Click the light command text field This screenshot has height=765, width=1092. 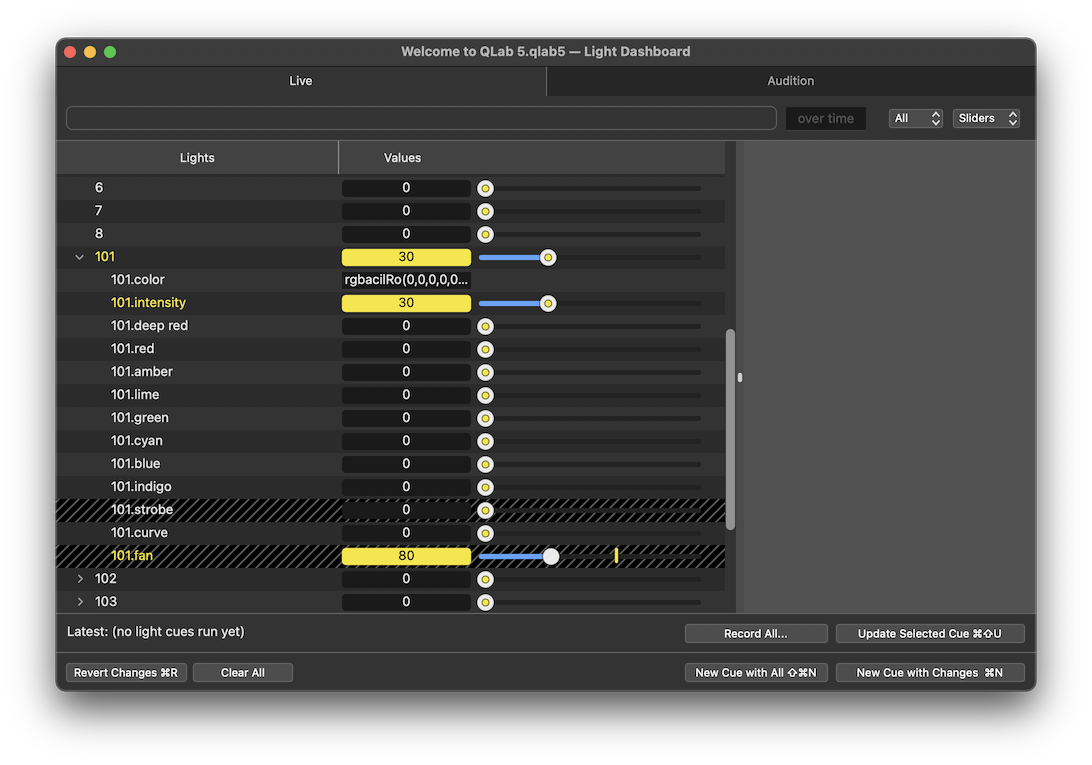coord(421,118)
